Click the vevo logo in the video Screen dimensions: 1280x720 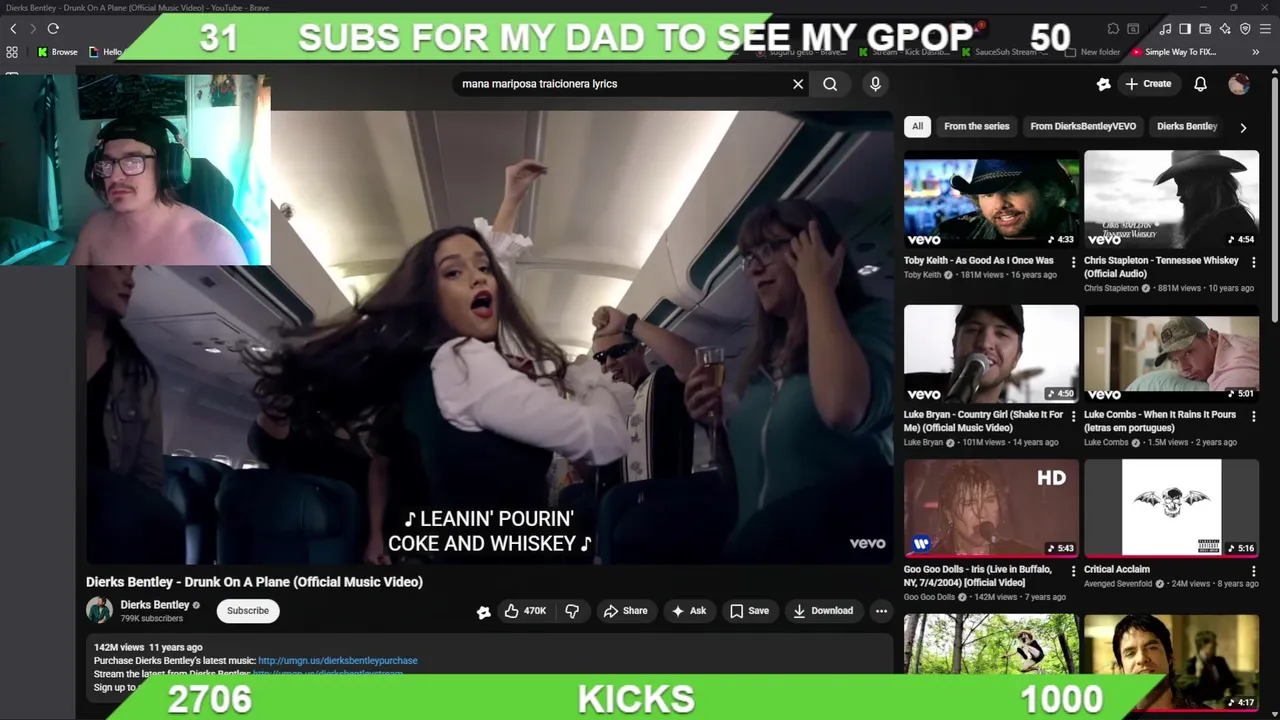click(867, 543)
